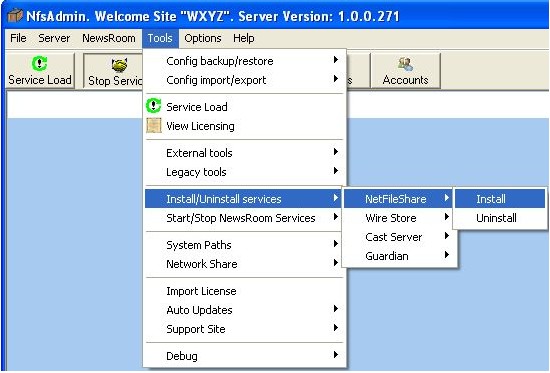Screen dimensions: 550x373
Task: Open the File menu
Action: [x=18, y=38]
